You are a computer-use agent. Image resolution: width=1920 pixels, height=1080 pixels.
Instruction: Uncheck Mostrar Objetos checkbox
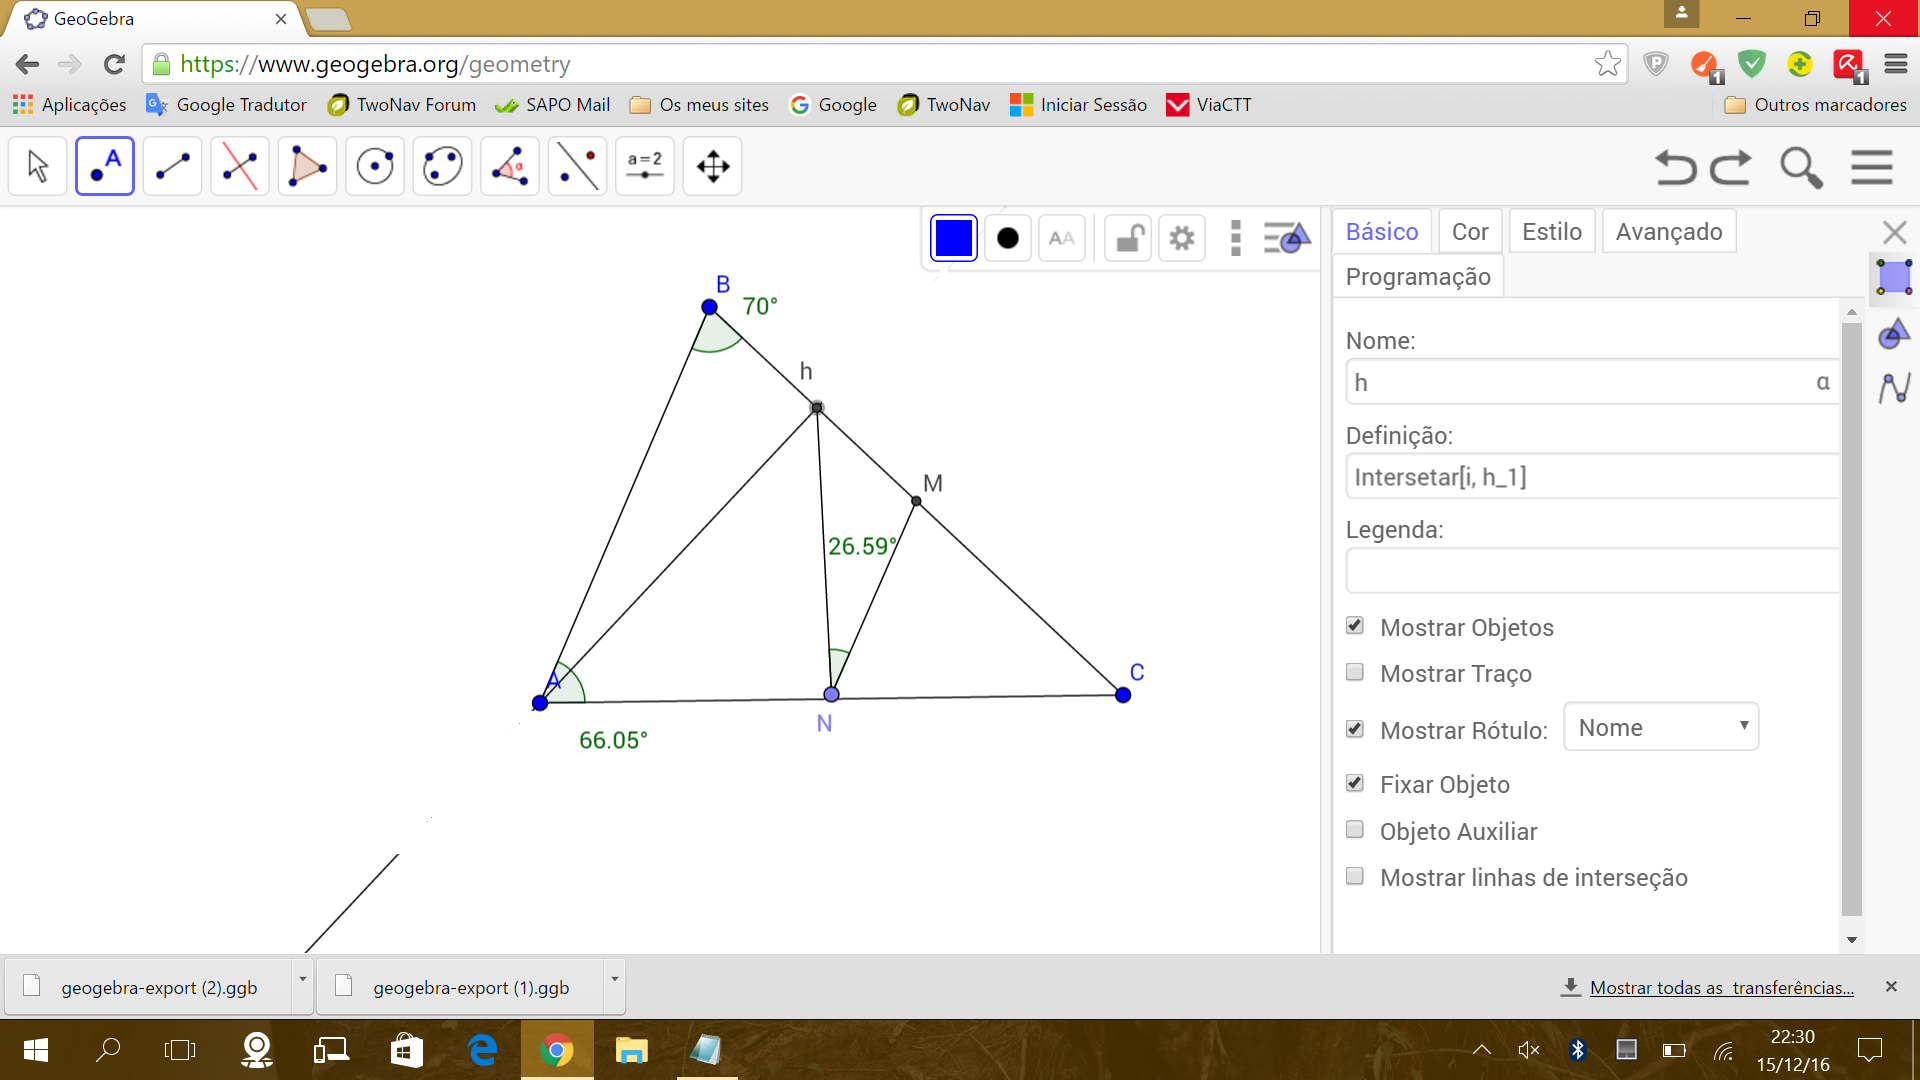coord(1355,626)
